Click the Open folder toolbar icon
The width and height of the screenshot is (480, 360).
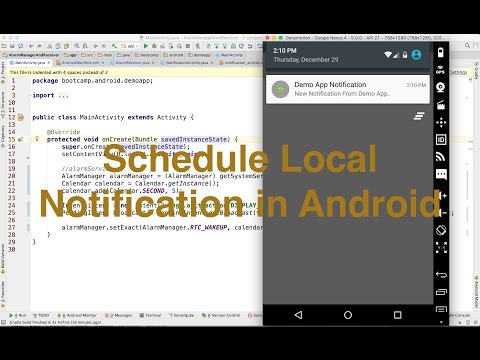4,46
